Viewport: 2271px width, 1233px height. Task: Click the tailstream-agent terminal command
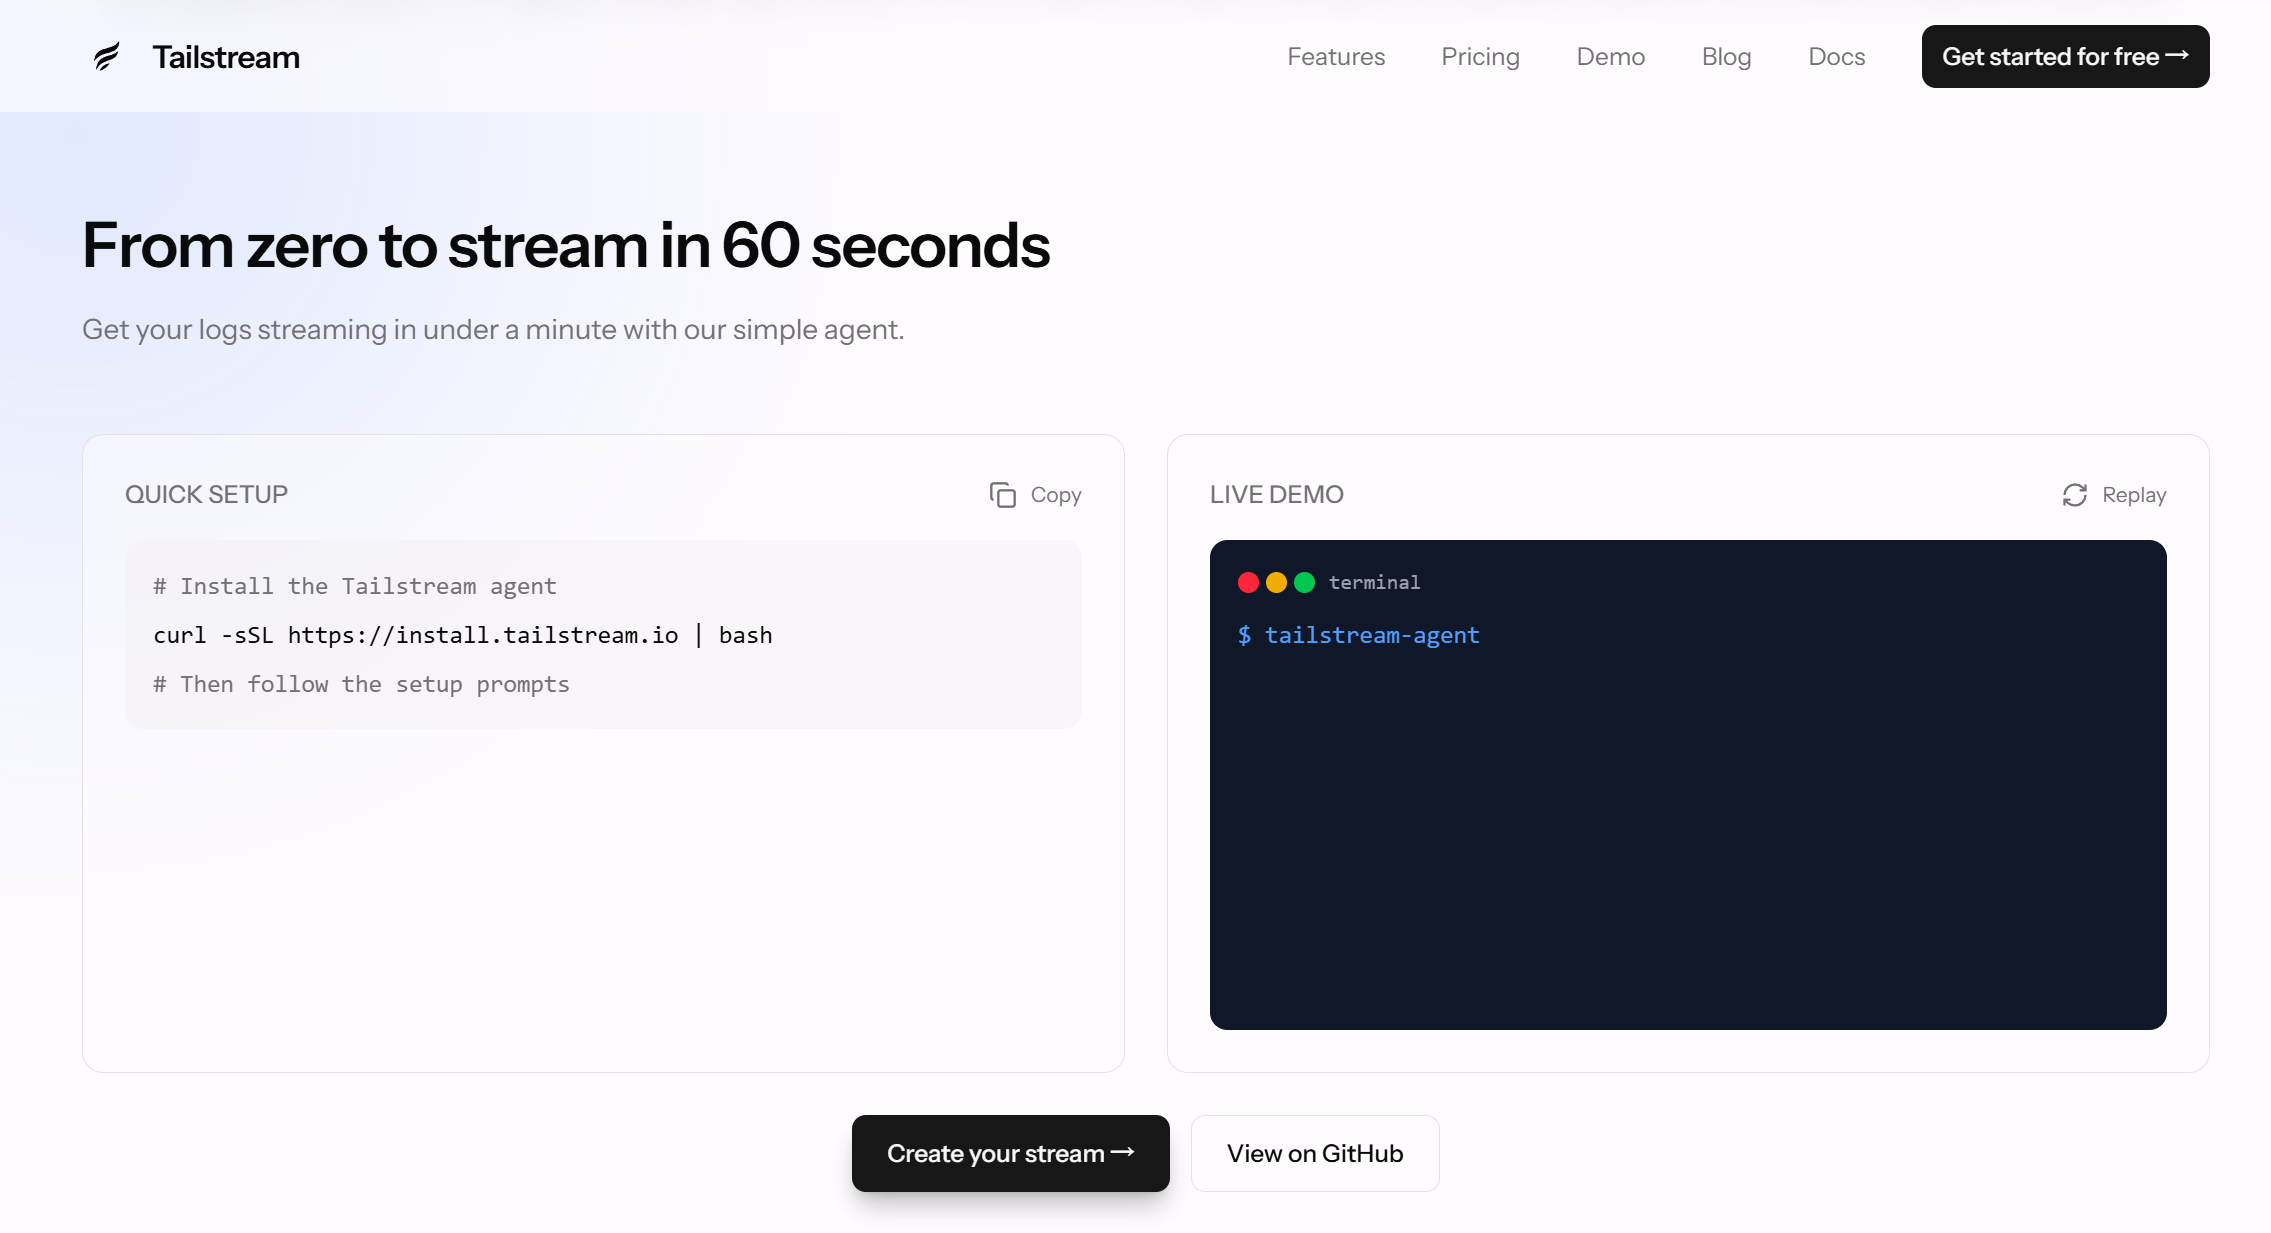click(1371, 635)
